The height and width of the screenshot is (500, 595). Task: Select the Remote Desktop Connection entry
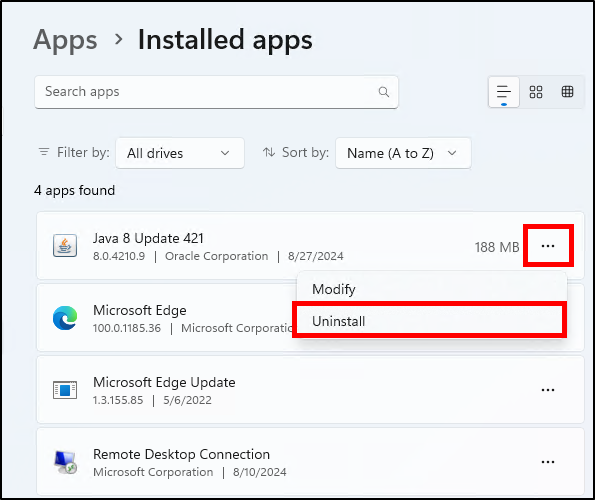(310, 462)
